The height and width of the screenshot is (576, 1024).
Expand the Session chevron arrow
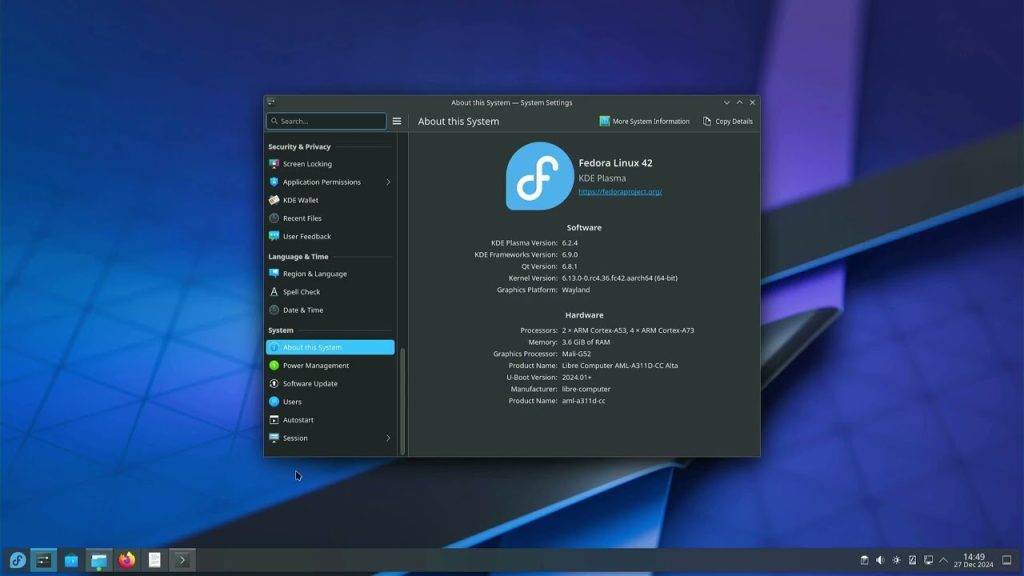388,438
